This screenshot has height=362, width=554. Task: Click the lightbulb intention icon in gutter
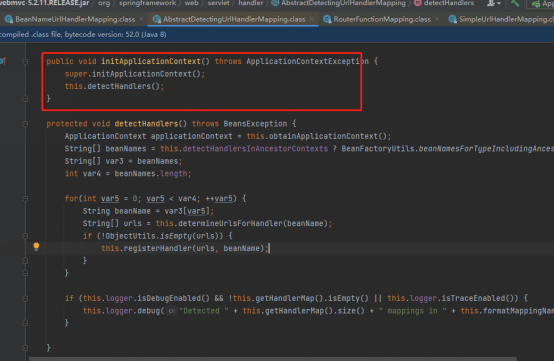(36, 247)
